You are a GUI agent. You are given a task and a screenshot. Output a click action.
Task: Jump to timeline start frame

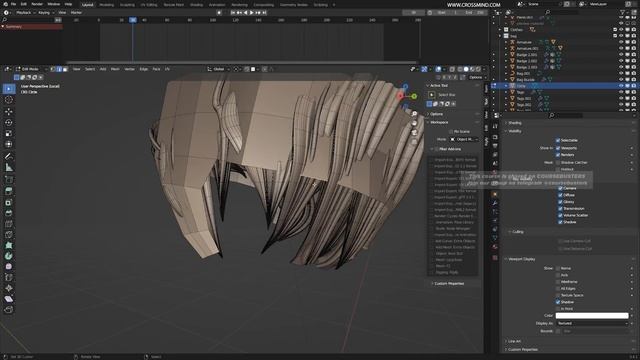[233, 13]
